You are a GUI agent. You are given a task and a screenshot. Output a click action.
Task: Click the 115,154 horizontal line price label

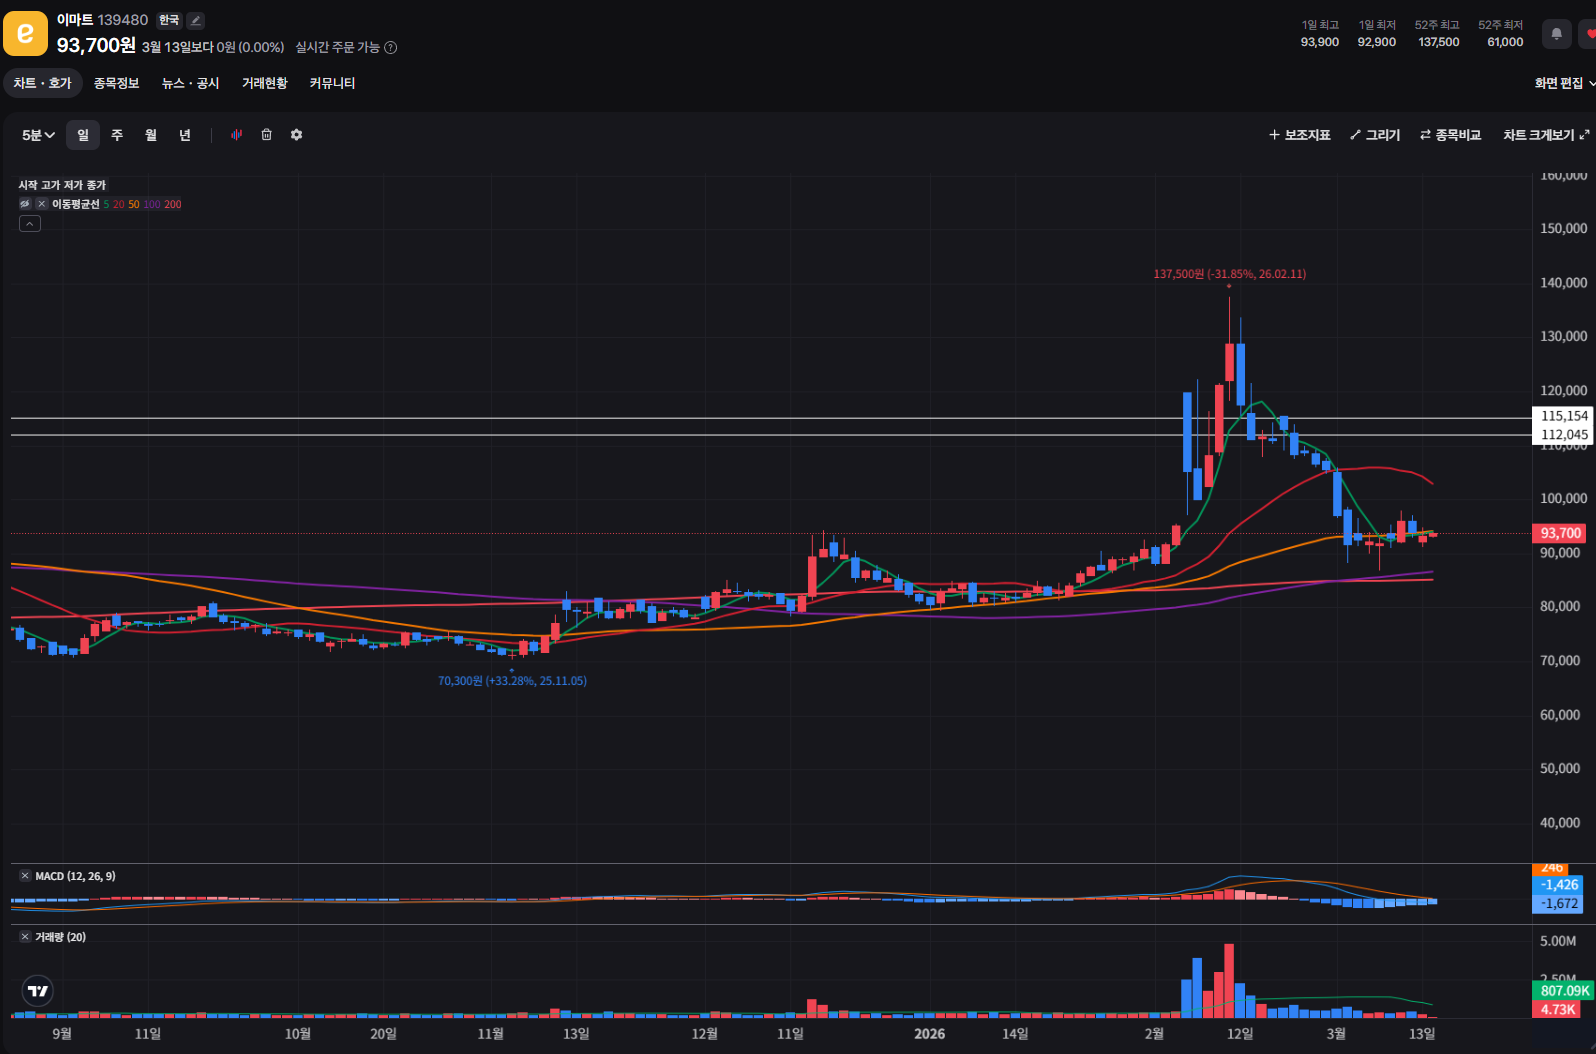click(x=1564, y=416)
